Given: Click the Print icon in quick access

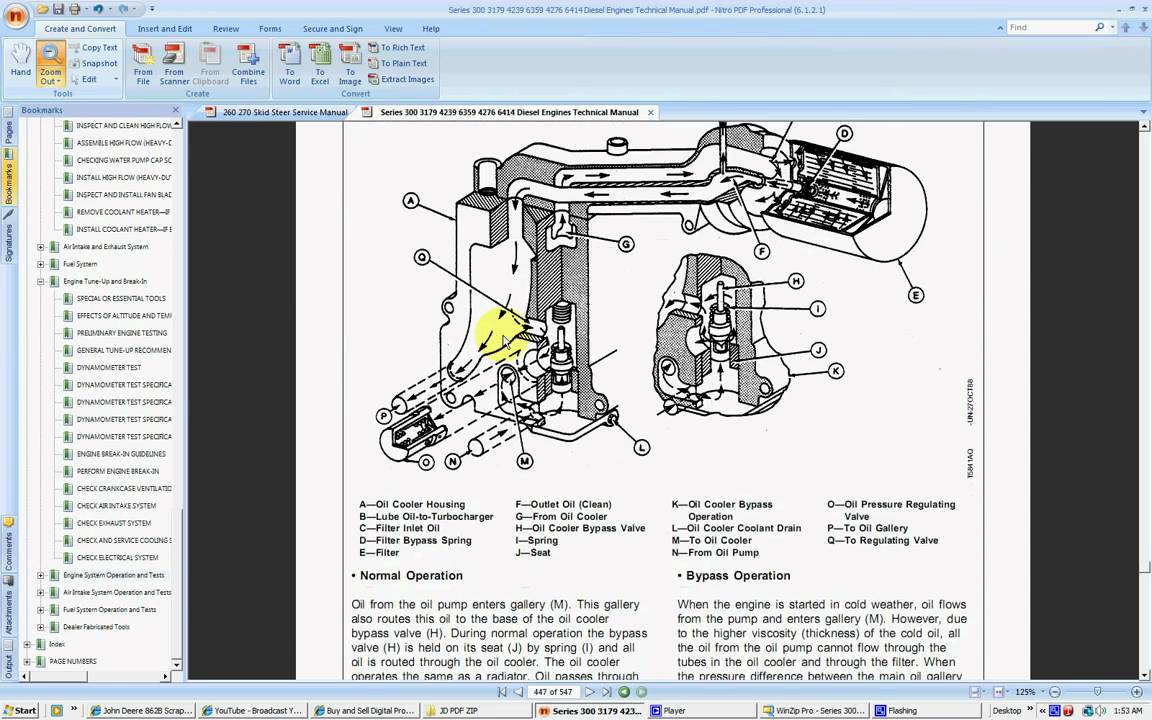Looking at the screenshot, I should [x=74, y=9].
